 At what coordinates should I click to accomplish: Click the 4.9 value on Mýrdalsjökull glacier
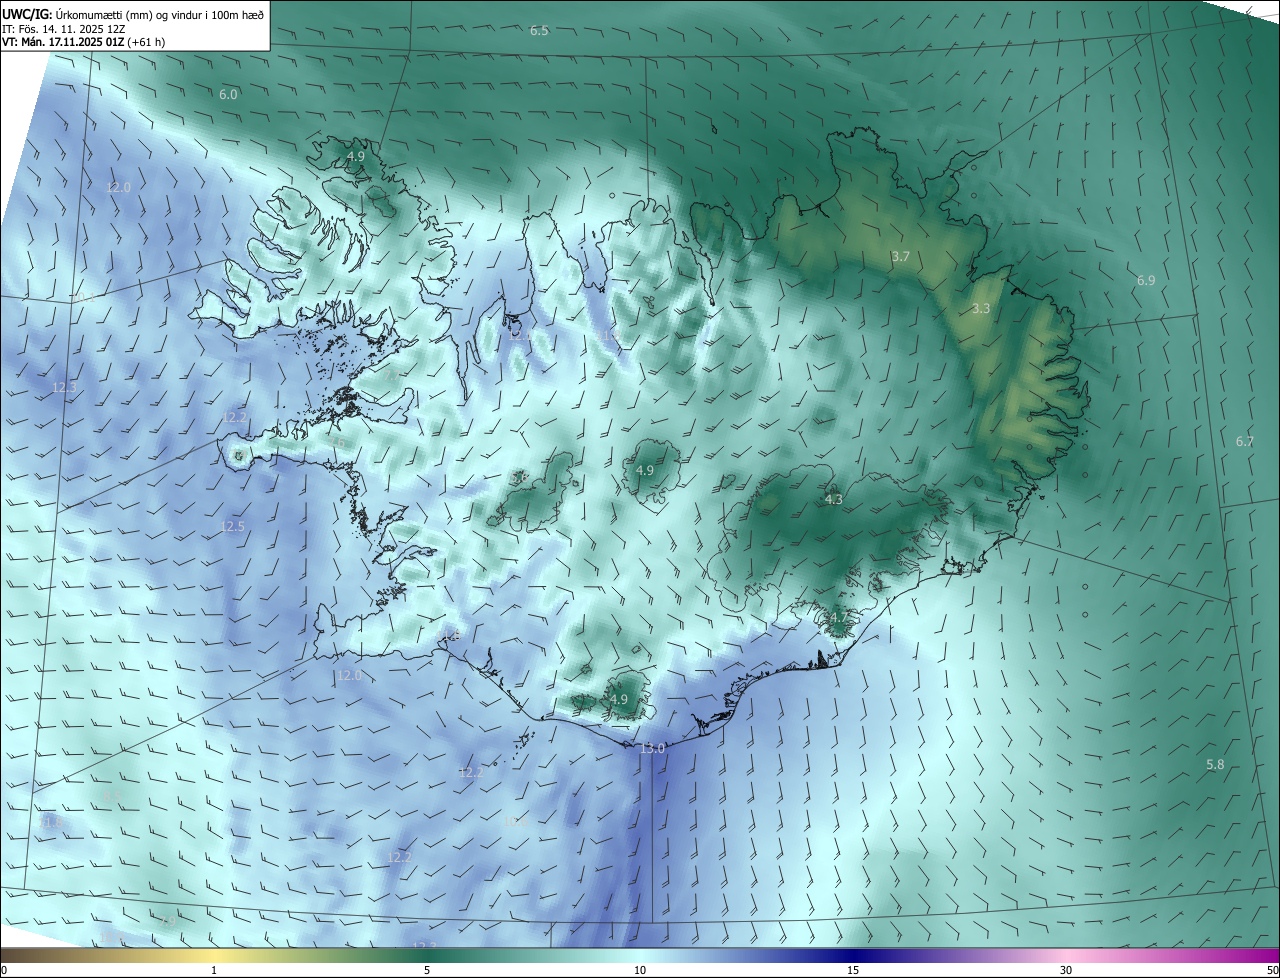[x=619, y=700]
